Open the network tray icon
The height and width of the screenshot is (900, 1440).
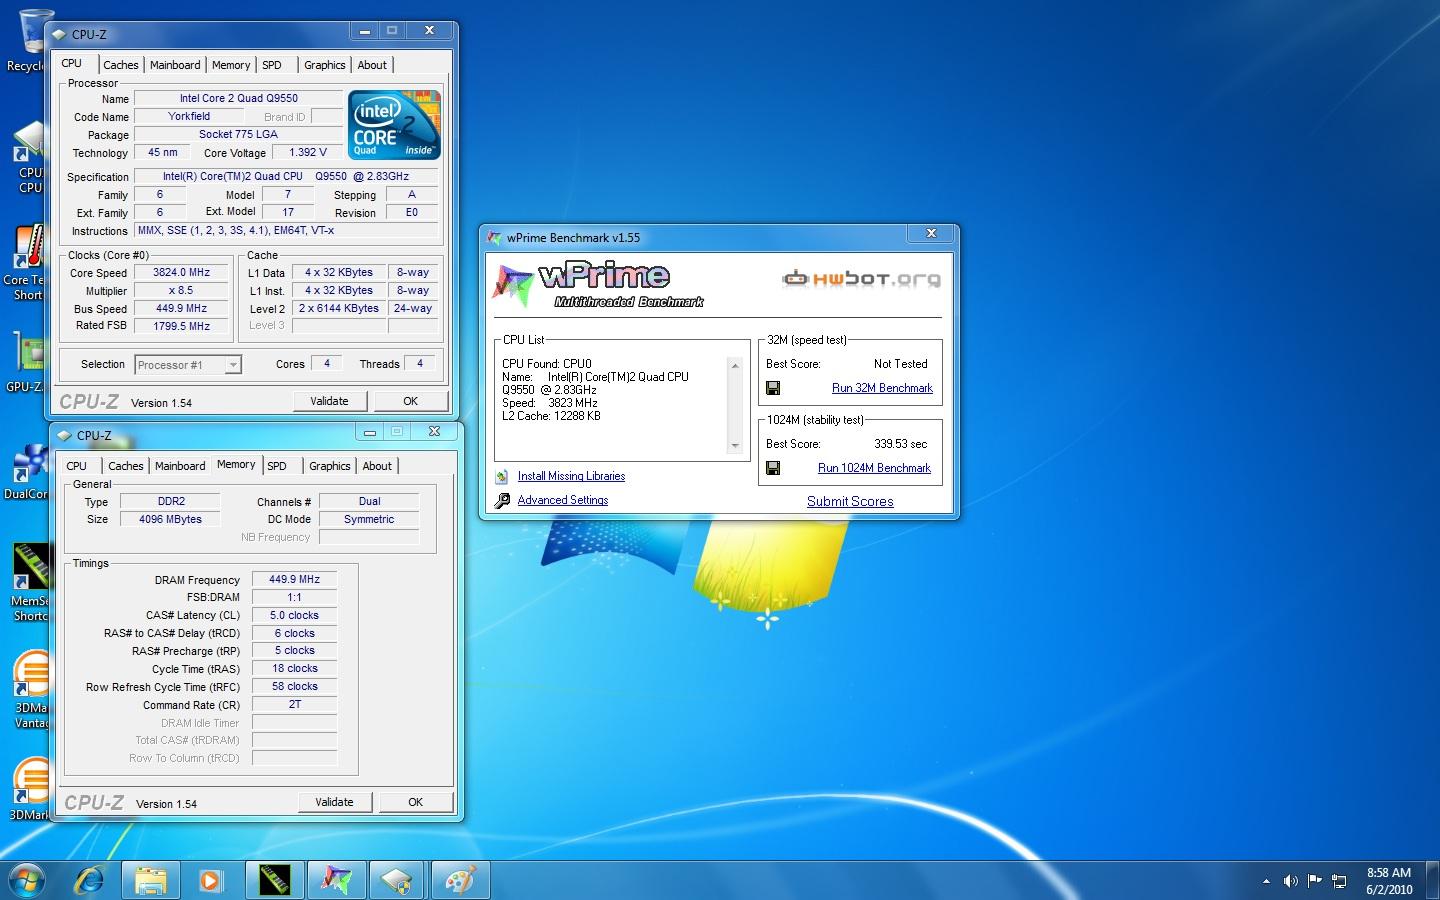coord(1339,881)
